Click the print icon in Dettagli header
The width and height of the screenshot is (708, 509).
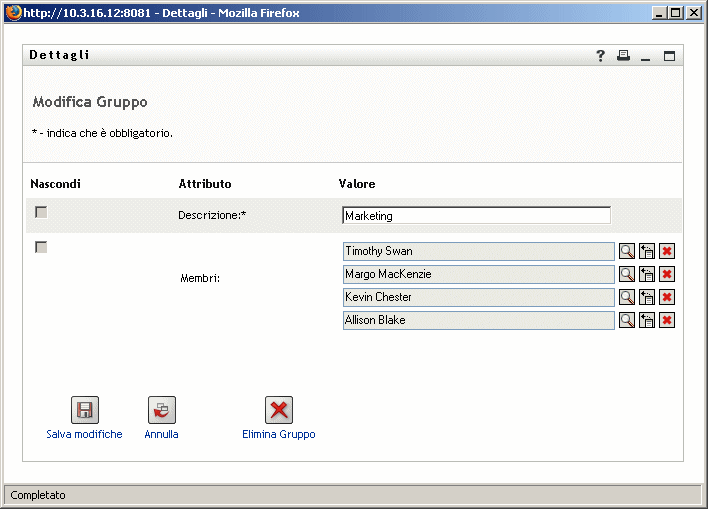tap(623, 56)
